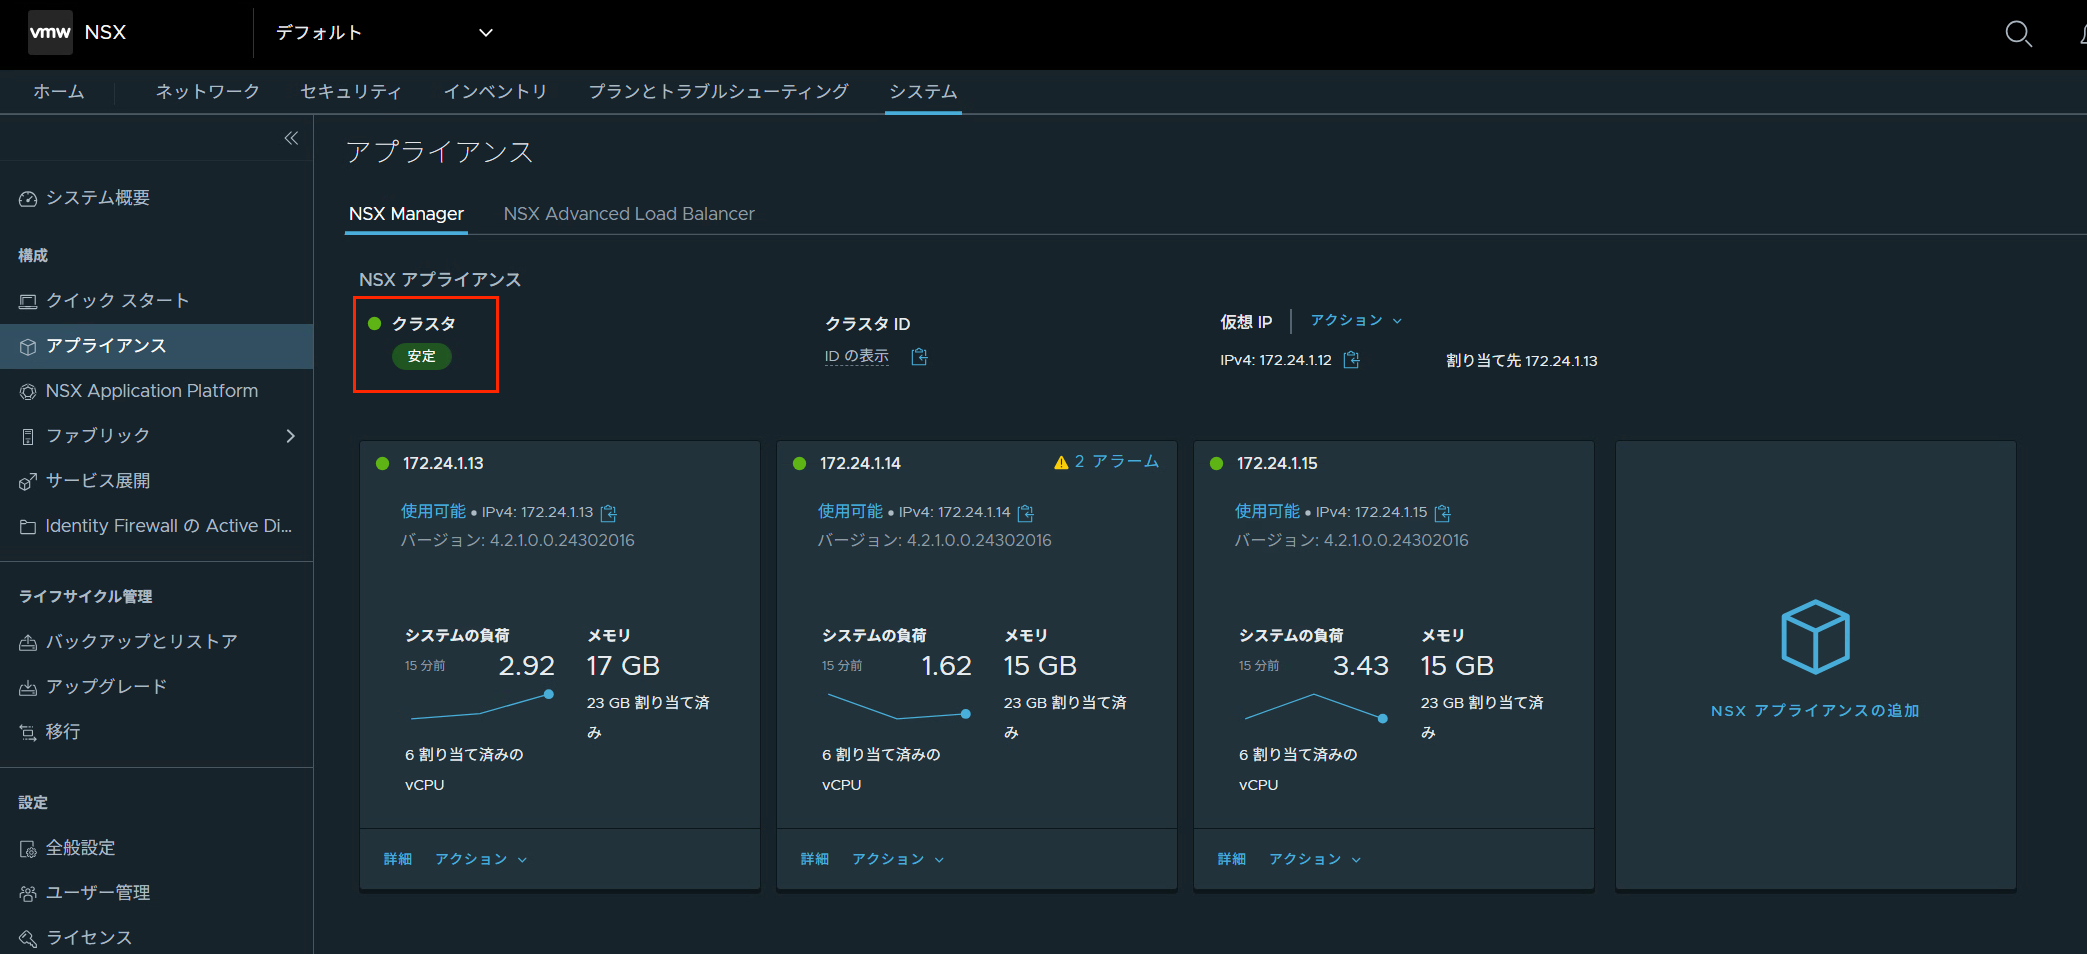Copy the IPv4 address of node 172.24.1.13

click(x=608, y=513)
